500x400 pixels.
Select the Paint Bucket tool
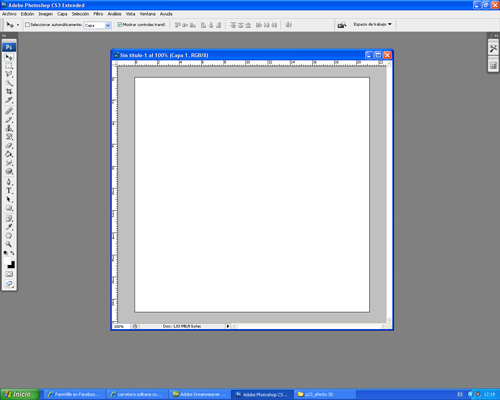(x=9, y=154)
